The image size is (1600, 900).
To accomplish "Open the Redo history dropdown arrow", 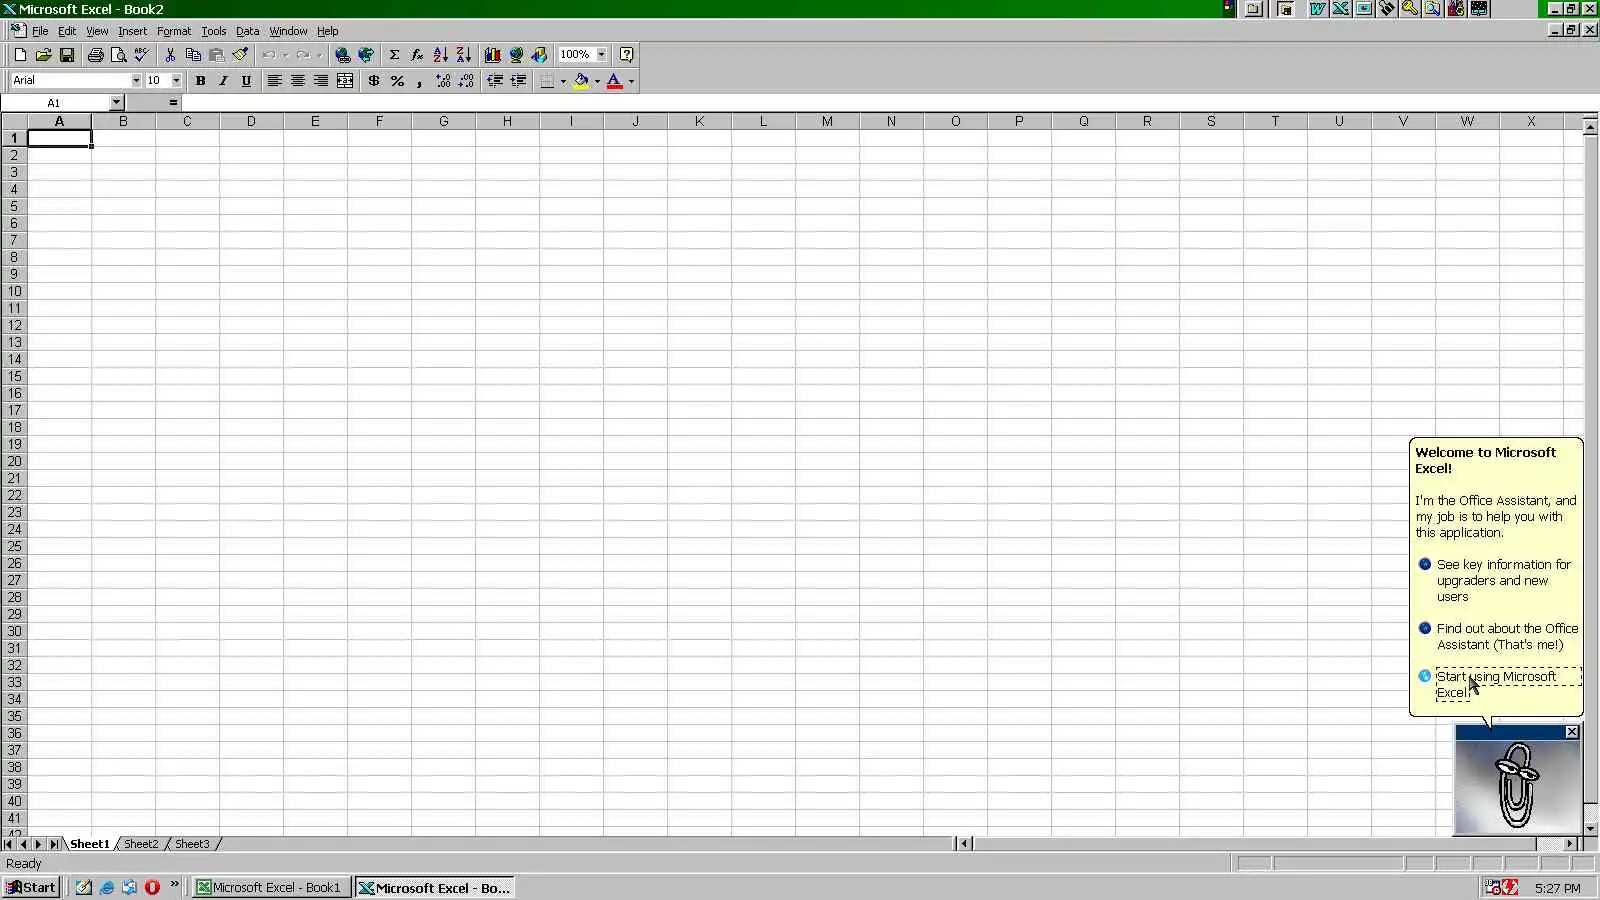I will tap(319, 55).
